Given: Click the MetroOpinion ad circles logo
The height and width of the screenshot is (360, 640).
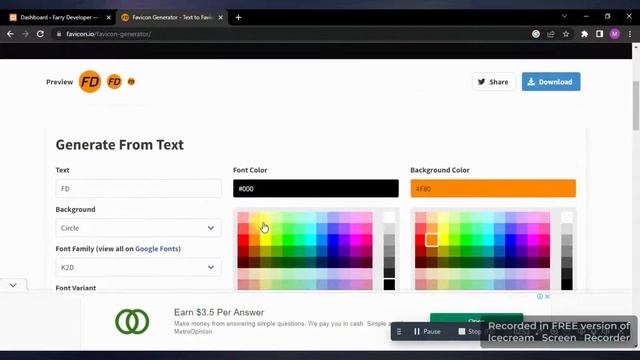Looking at the screenshot, I should (132, 322).
